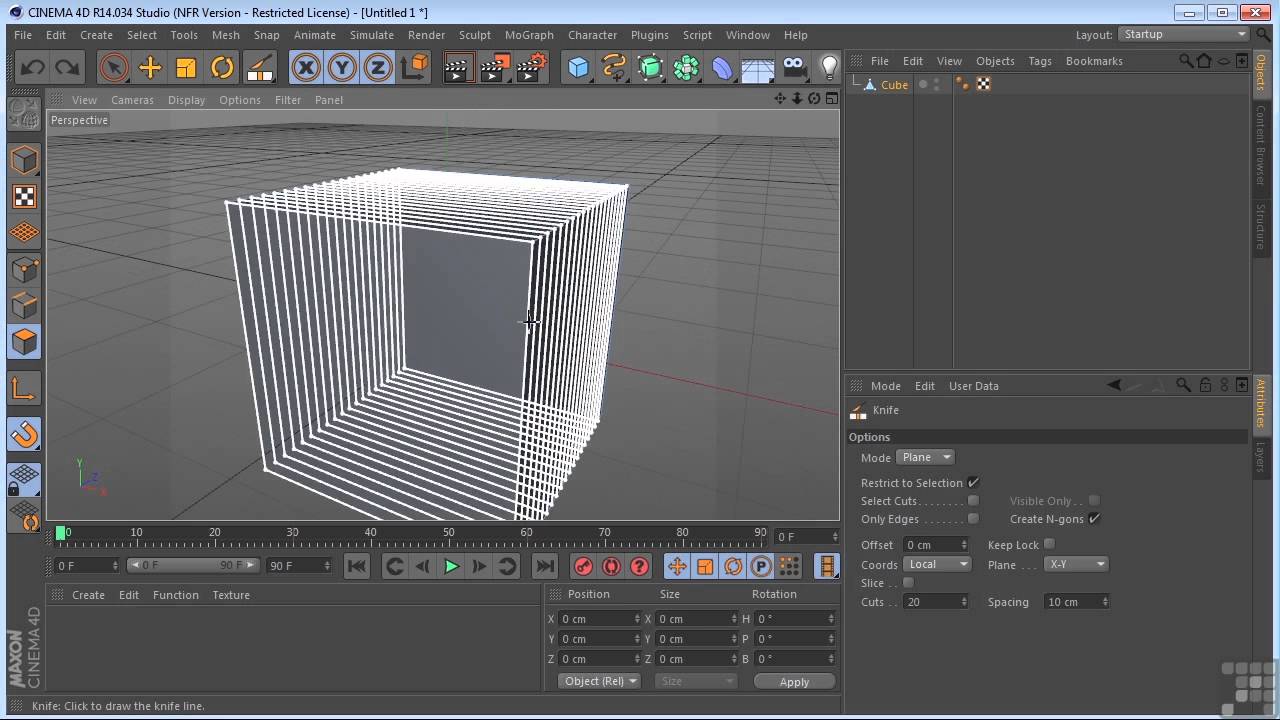This screenshot has width=1280, height=720.
Task: Open the deformer objects icon
Action: coord(722,67)
